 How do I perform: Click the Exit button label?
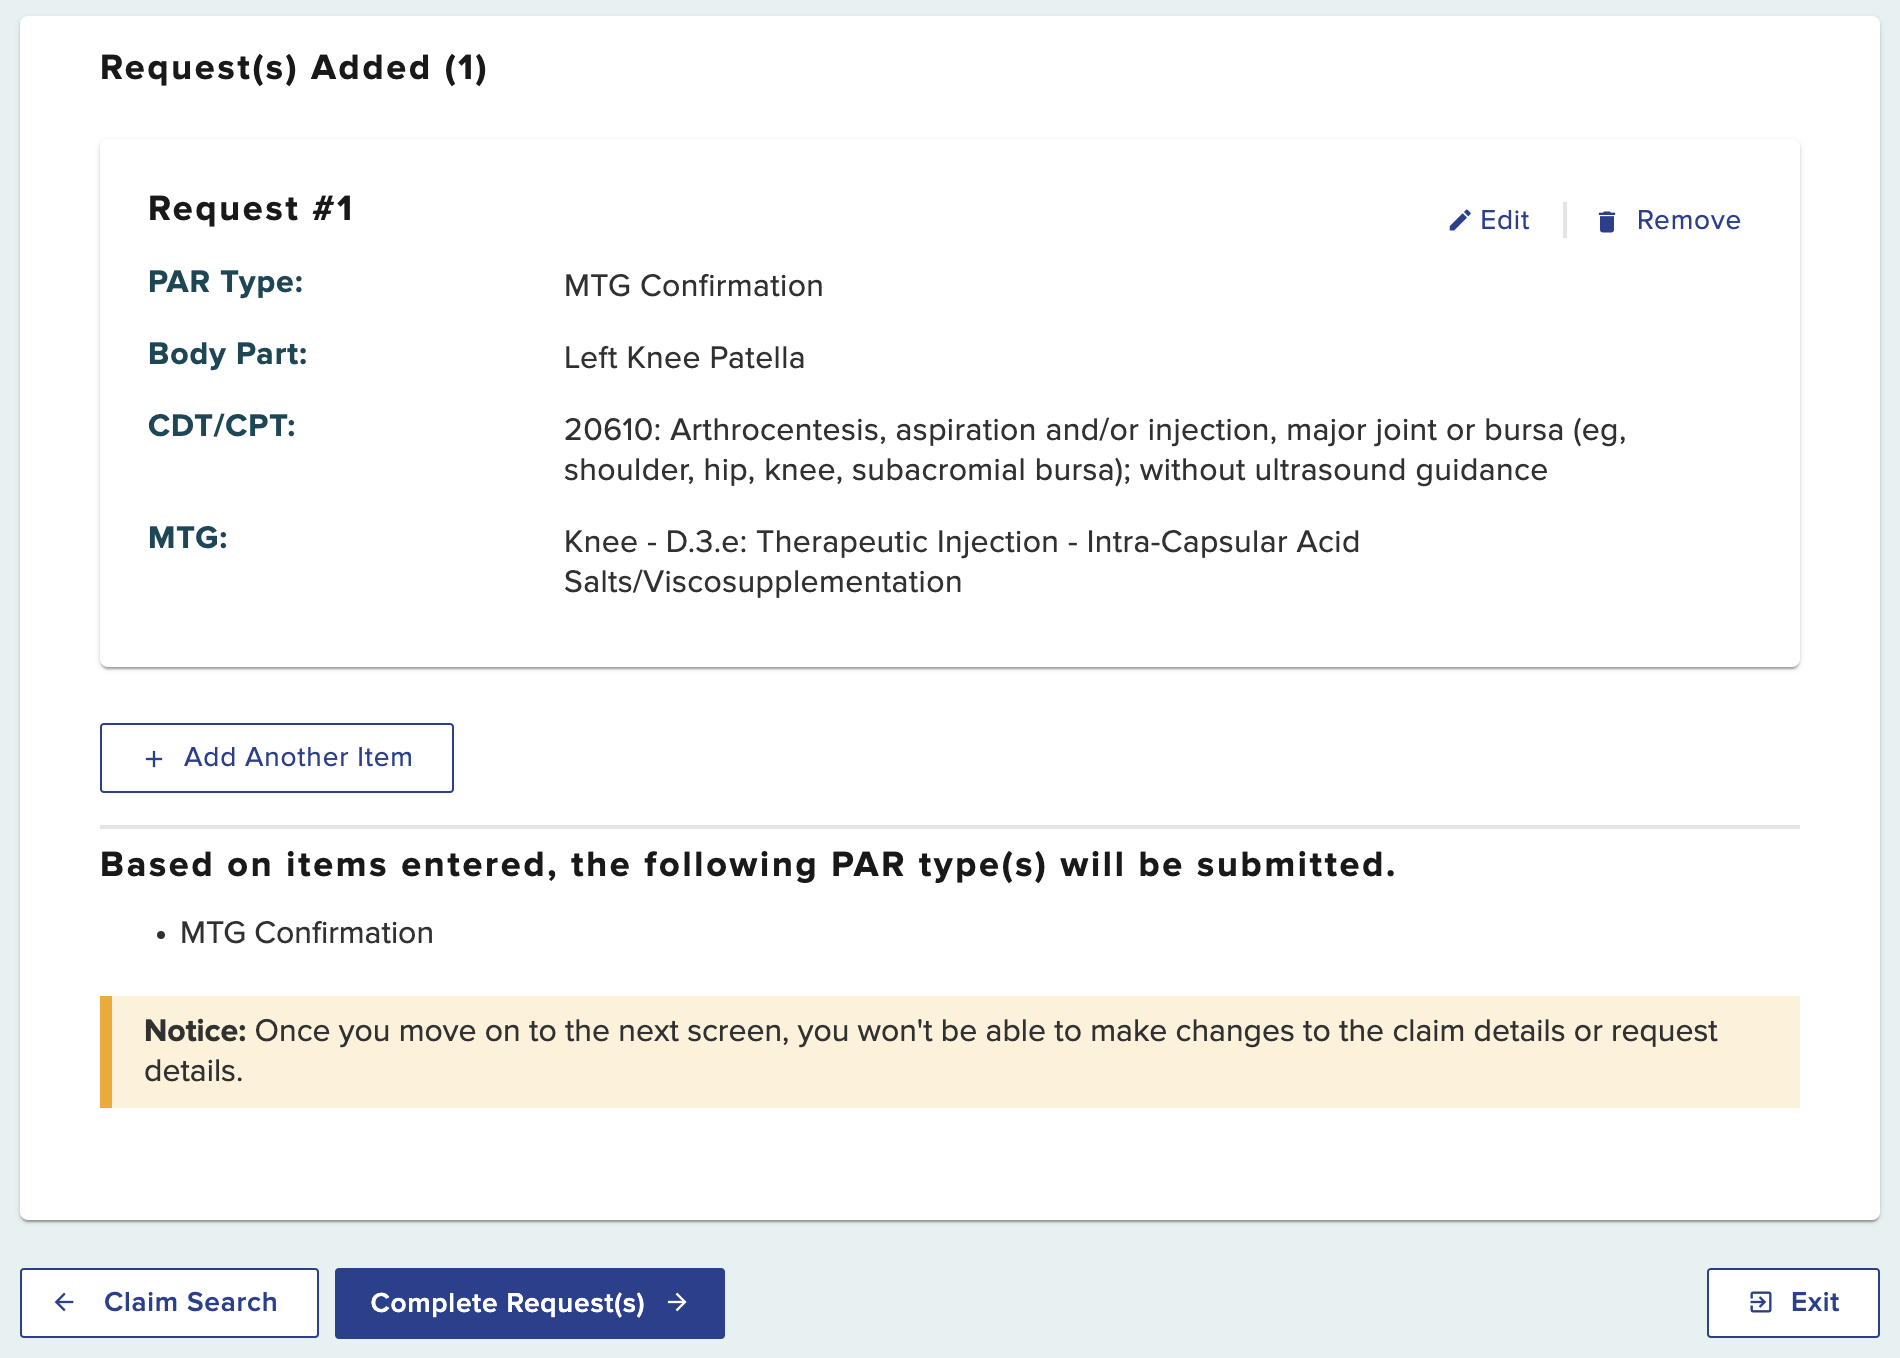[x=1814, y=1302]
